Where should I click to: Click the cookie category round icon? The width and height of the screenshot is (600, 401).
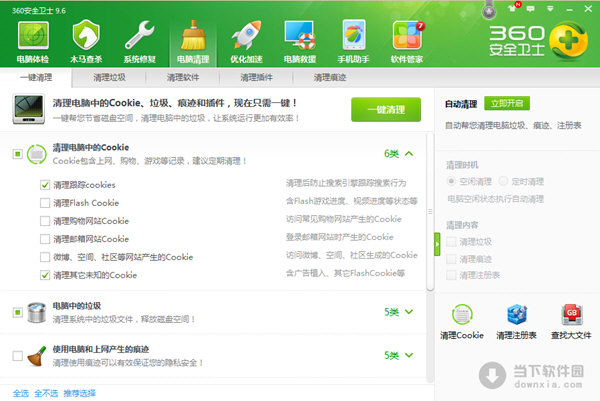tap(37, 154)
